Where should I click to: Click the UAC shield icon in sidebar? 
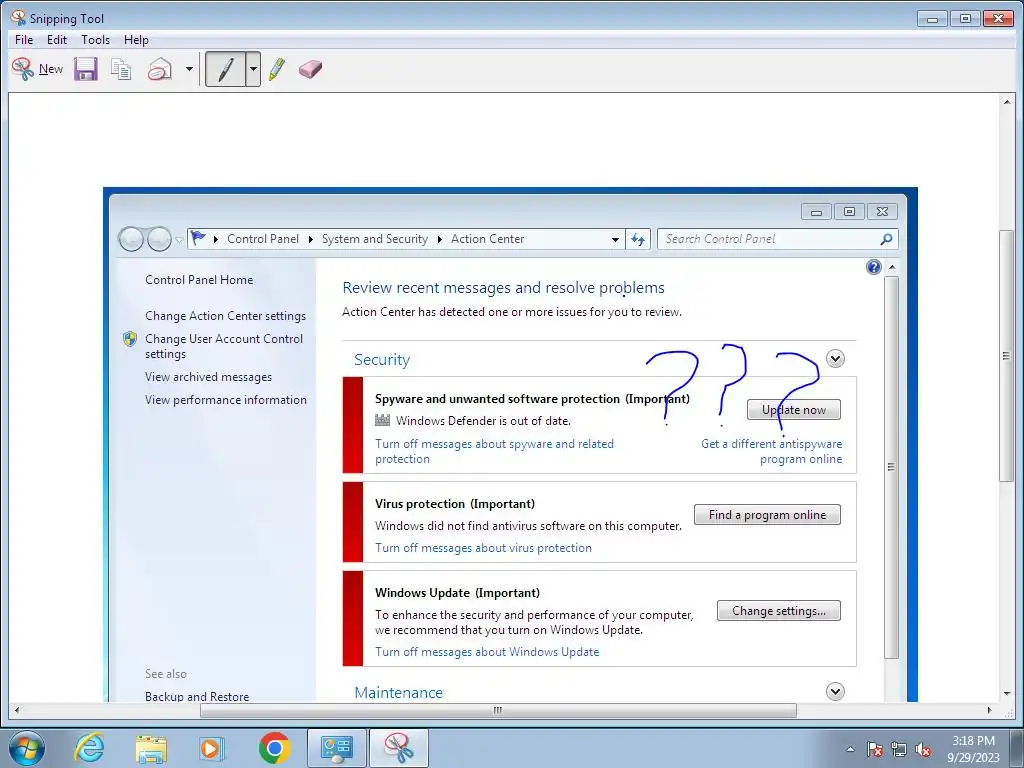(x=130, y=339)
